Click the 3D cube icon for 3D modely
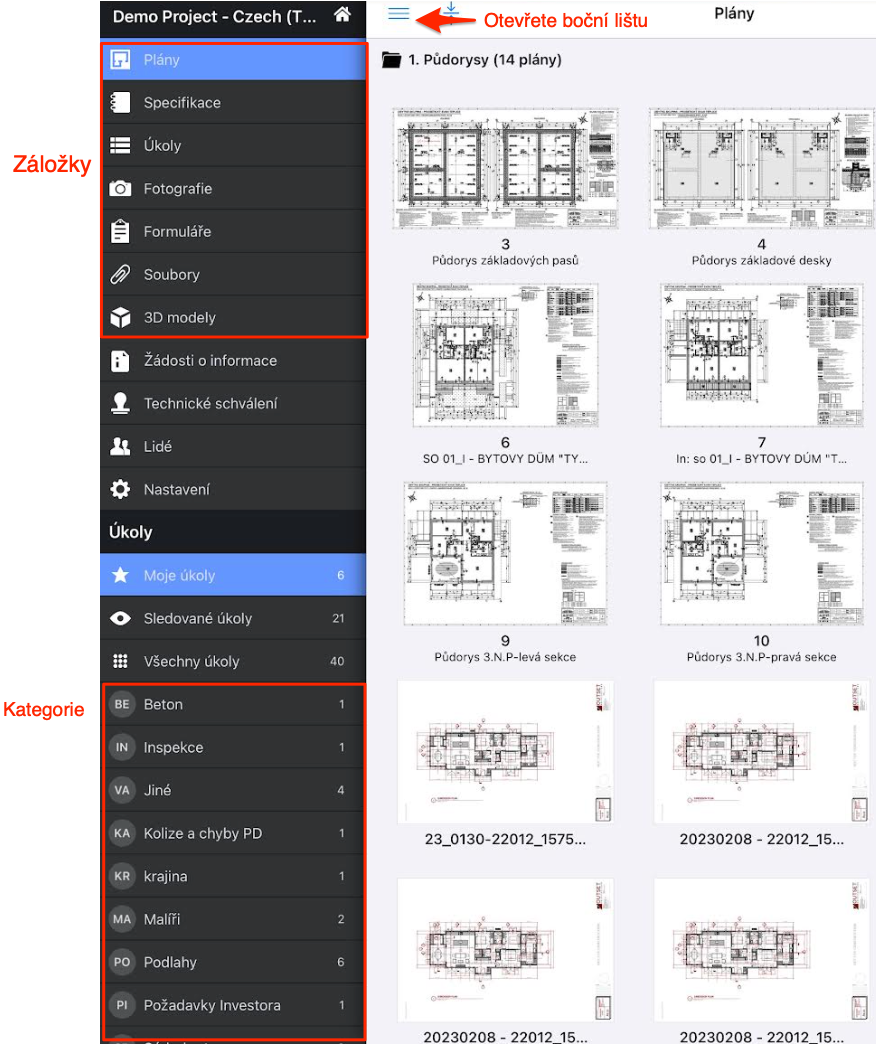Viewport: 876px width, 1044px height. coord(120,317)
